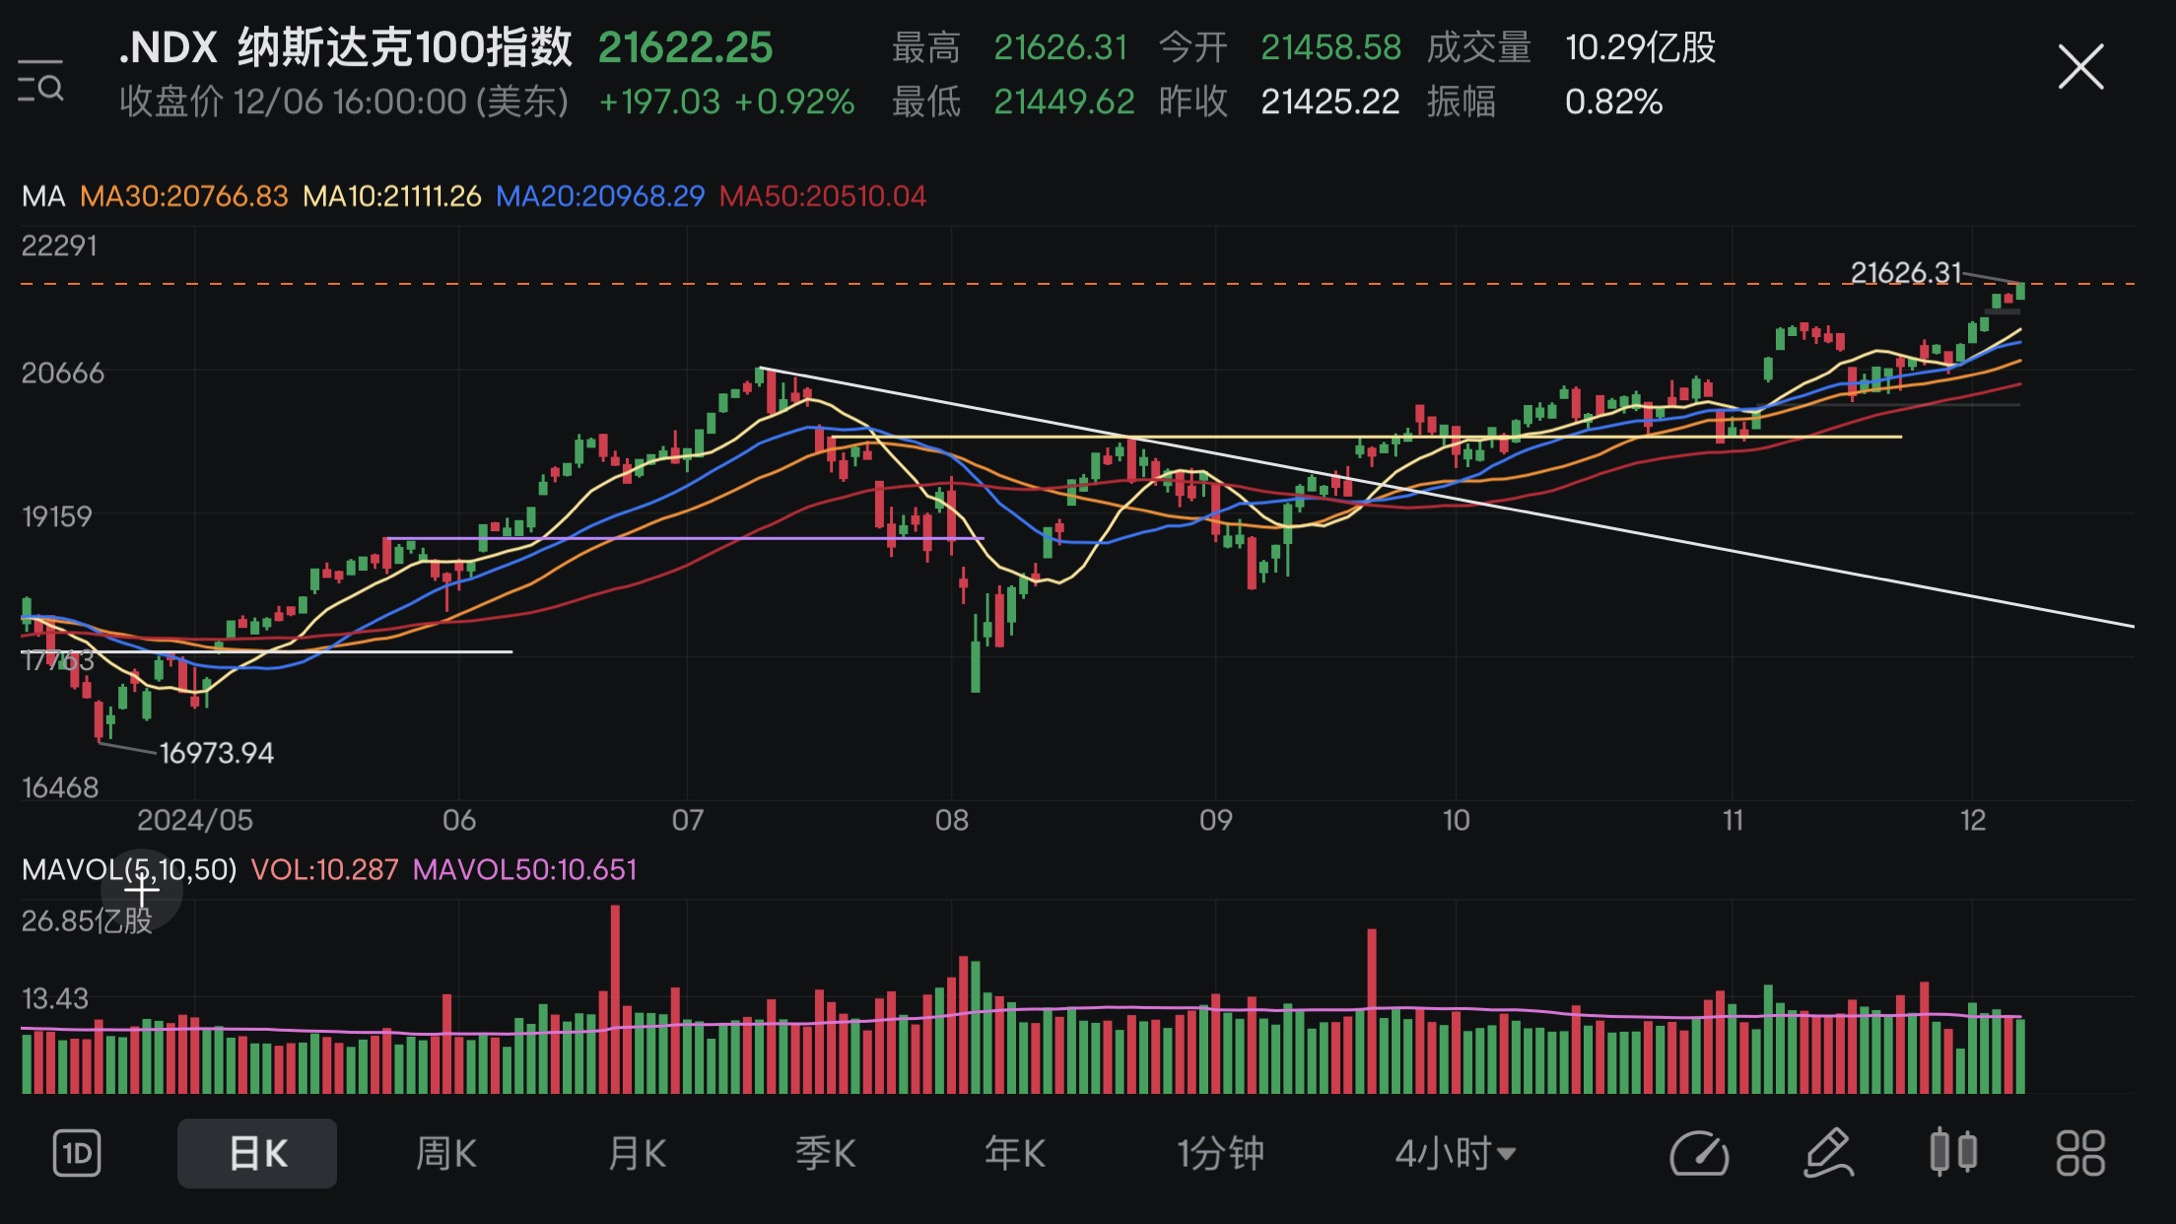Open the candlestick chart style icon

click(1953, 1152)
